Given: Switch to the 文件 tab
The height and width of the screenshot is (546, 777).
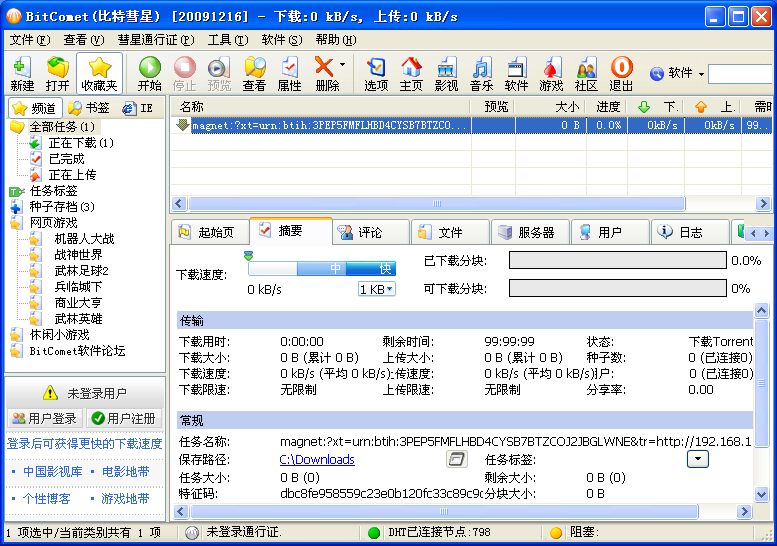Looking at the screenshot, I should pos(450,232).
